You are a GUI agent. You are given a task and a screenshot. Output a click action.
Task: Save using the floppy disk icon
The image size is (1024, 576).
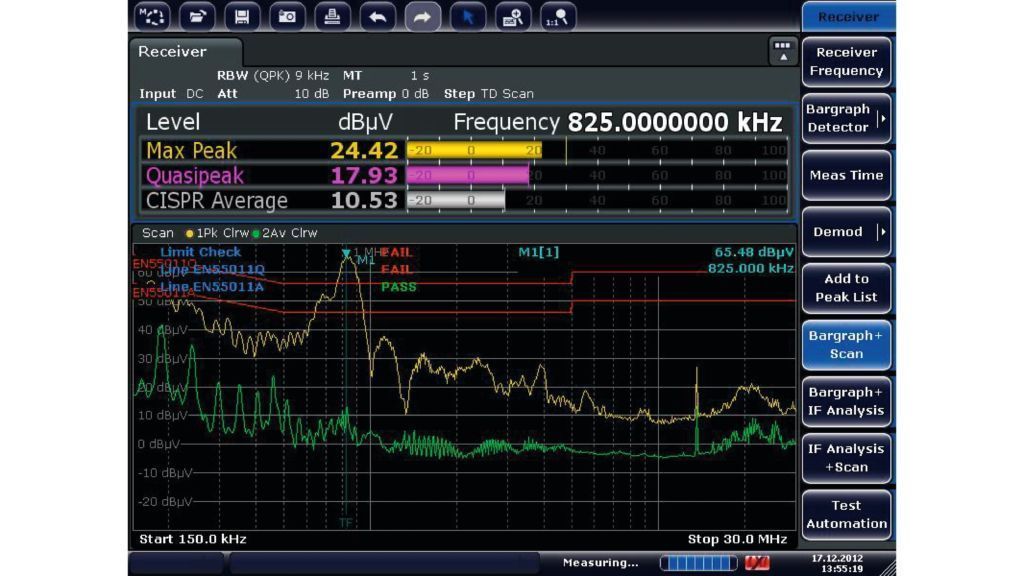(243, 16)
